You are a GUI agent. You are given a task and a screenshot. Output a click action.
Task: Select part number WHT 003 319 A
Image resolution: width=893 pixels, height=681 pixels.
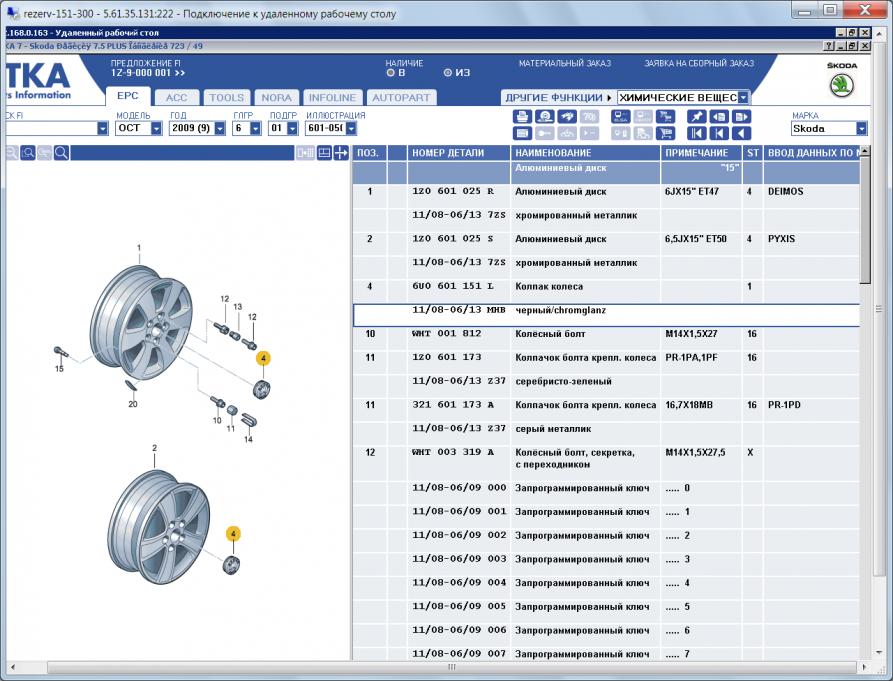click(453, 452)
